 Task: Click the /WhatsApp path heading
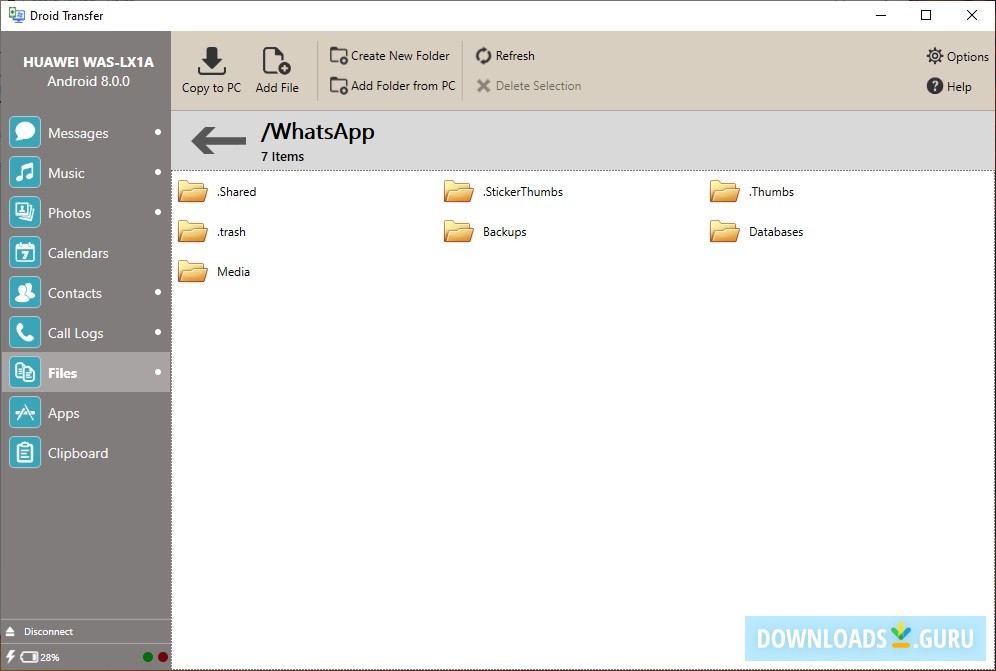pyautogui.click(x=318, y=132)
